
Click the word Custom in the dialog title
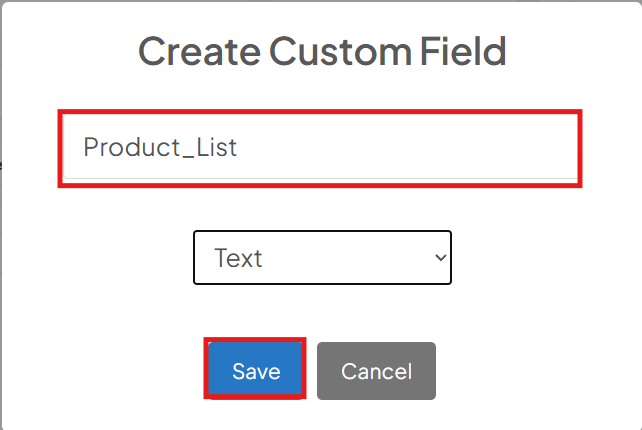click(341, 52)
